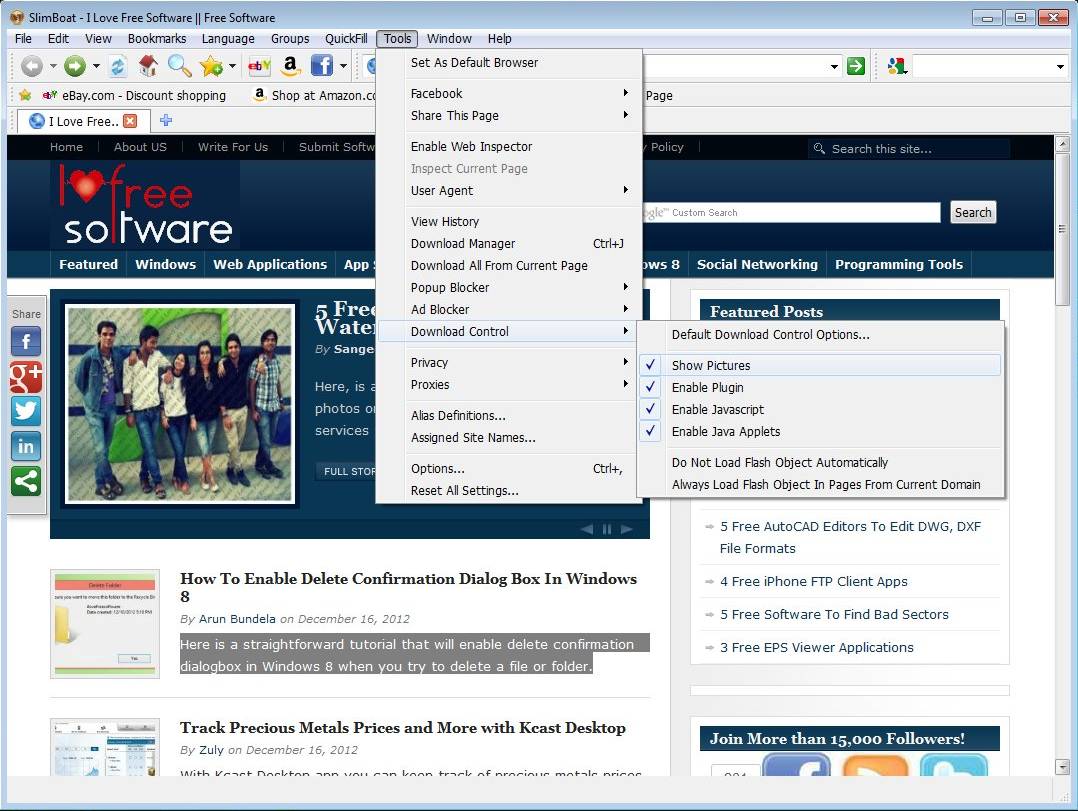The width and height of the screenshot is (1078, 811).
Task: Click the vertical scrollbar down arrow
Action: coord(1062,766)
